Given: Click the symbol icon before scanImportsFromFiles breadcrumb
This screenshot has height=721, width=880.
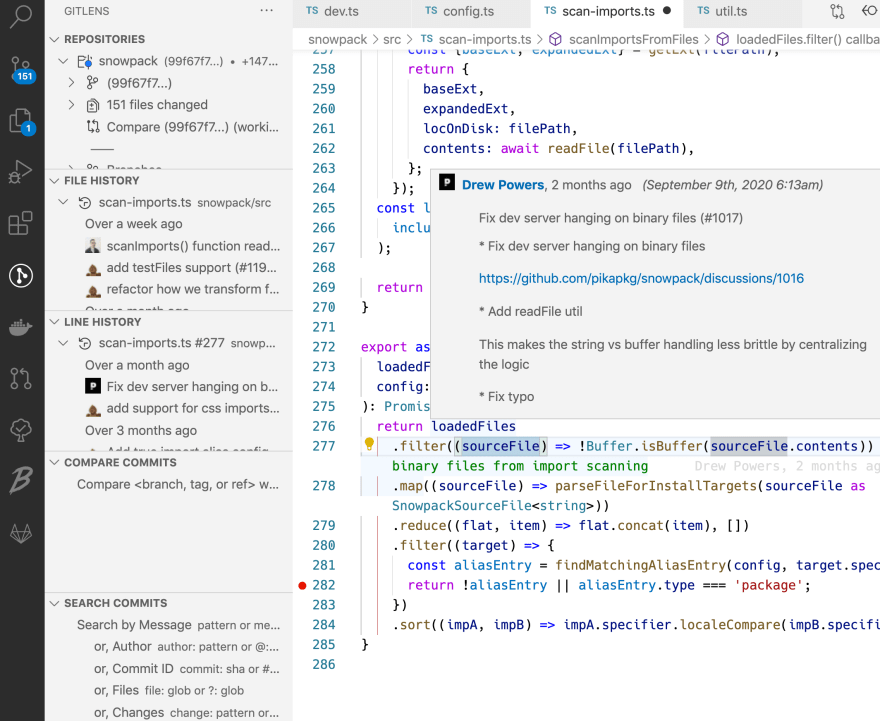Looking at the screenshot, I should point(555,39).
